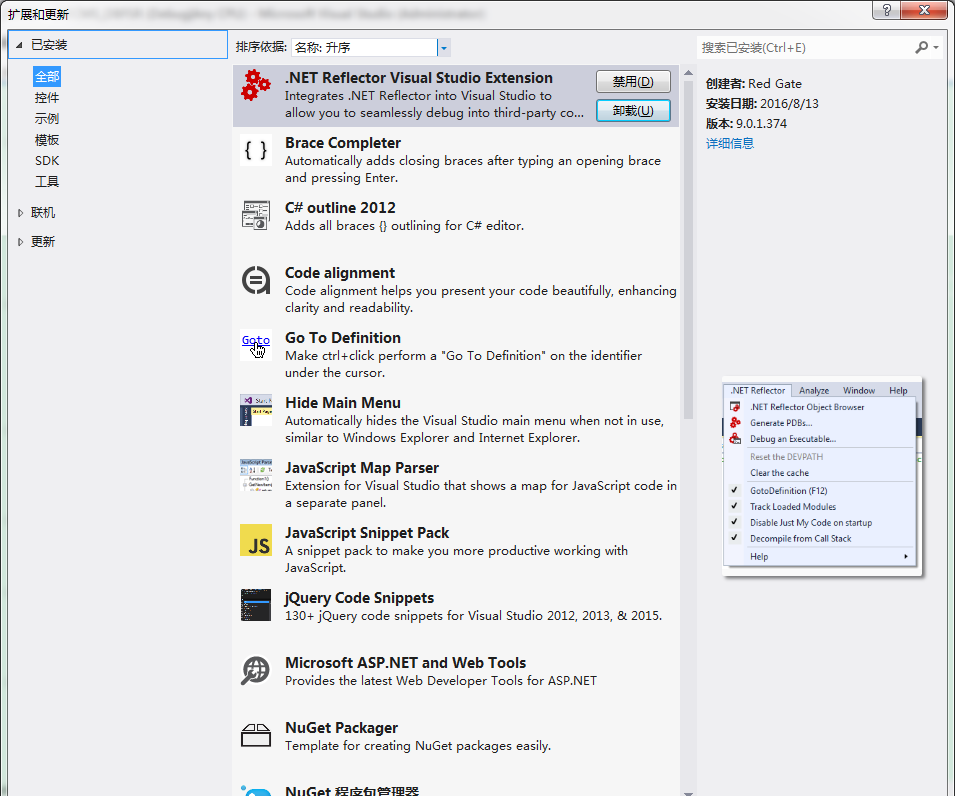This screenshot has width=955, height=796.
Task: Click the Hide Main Menu icon
Action: pyautogui.click(x=256, y=410)
